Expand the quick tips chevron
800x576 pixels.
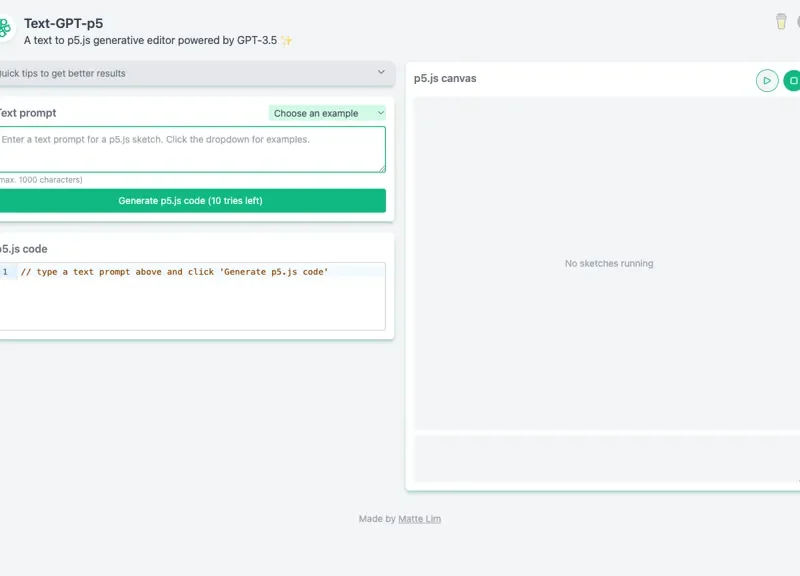pyautogui.click(x=381, y=72)
